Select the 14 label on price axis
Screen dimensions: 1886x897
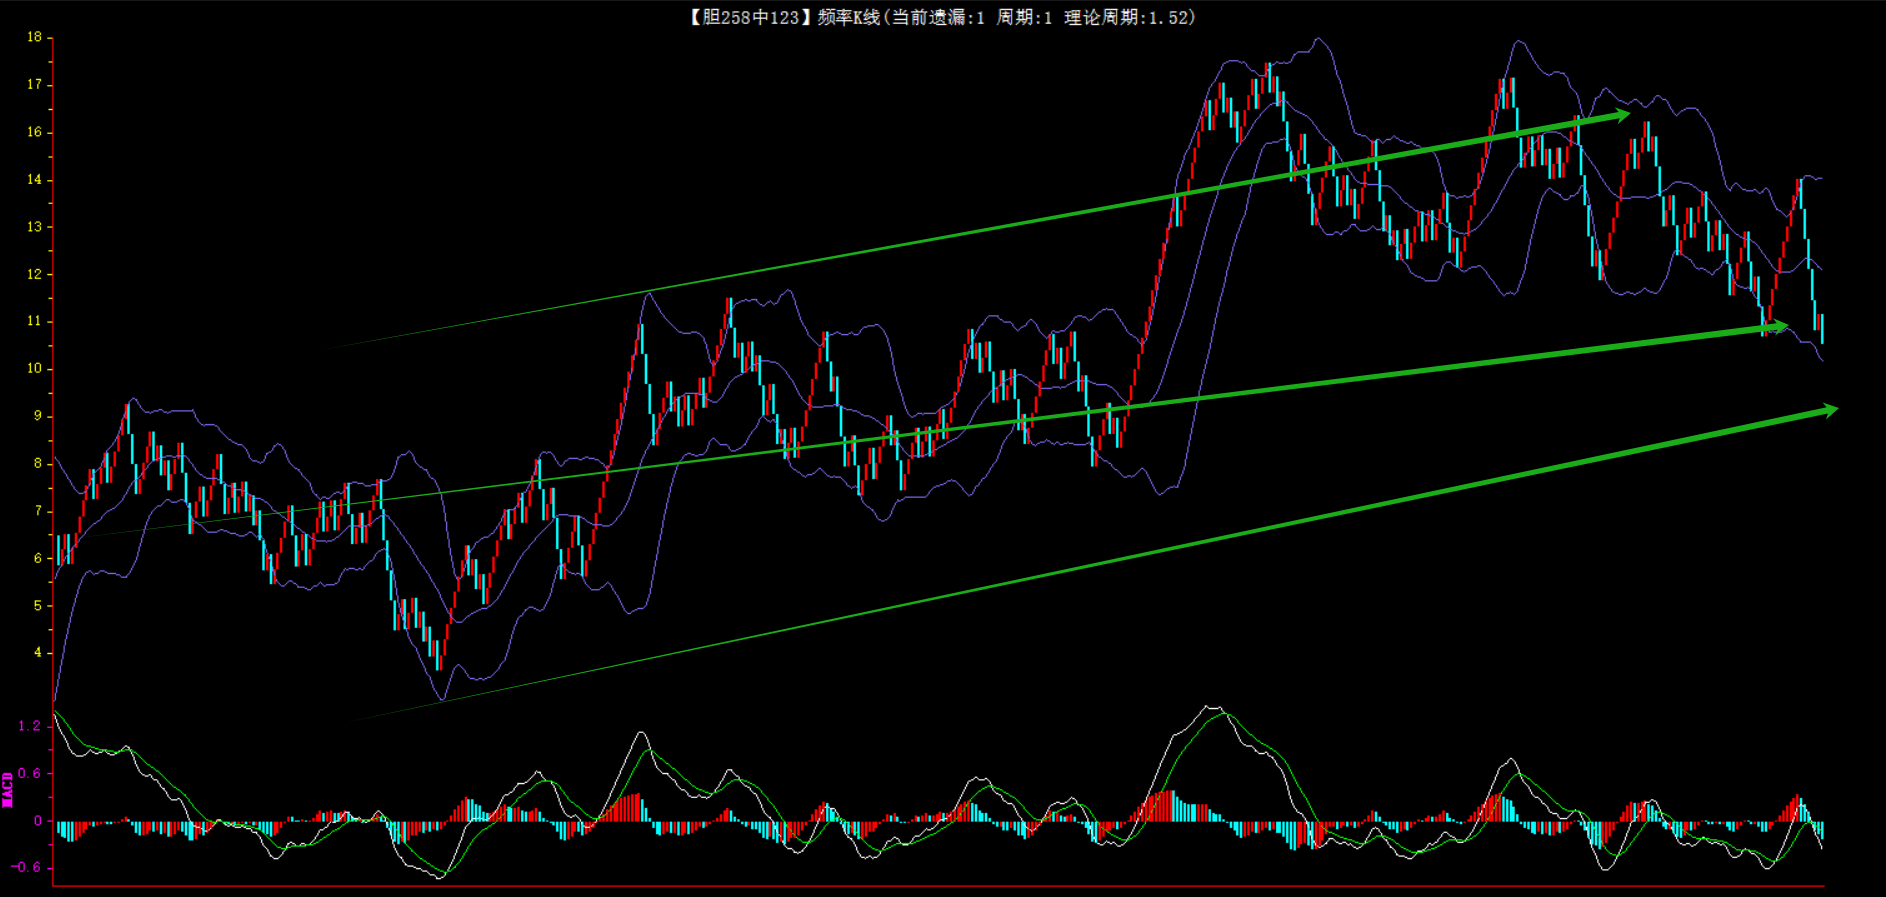click(x=34, y=179)
